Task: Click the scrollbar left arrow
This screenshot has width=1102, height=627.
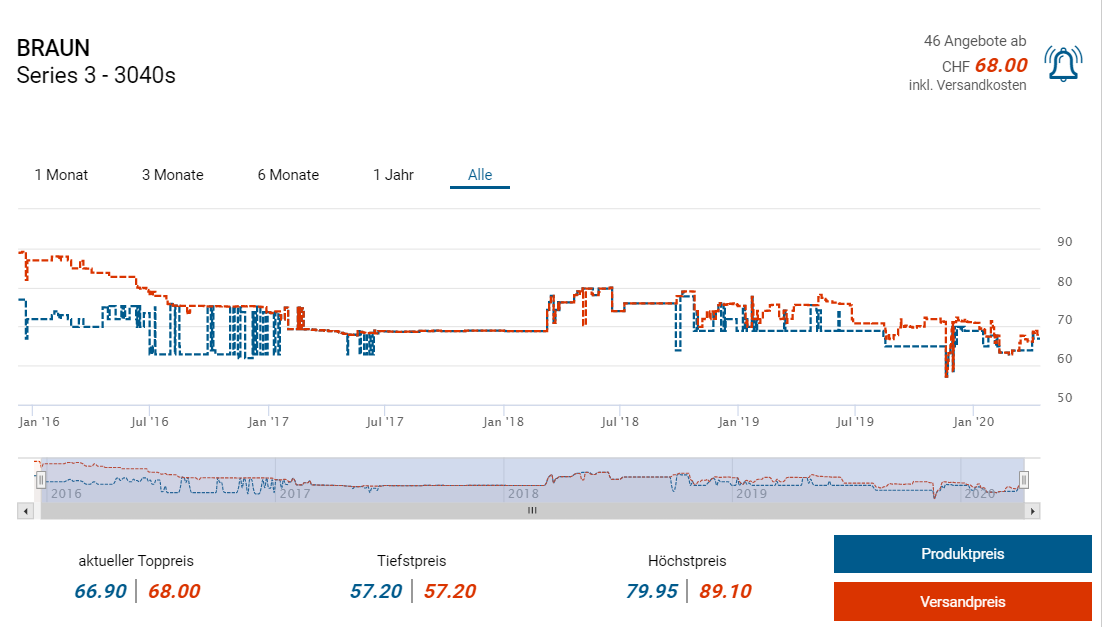Action: click(25, 511)
